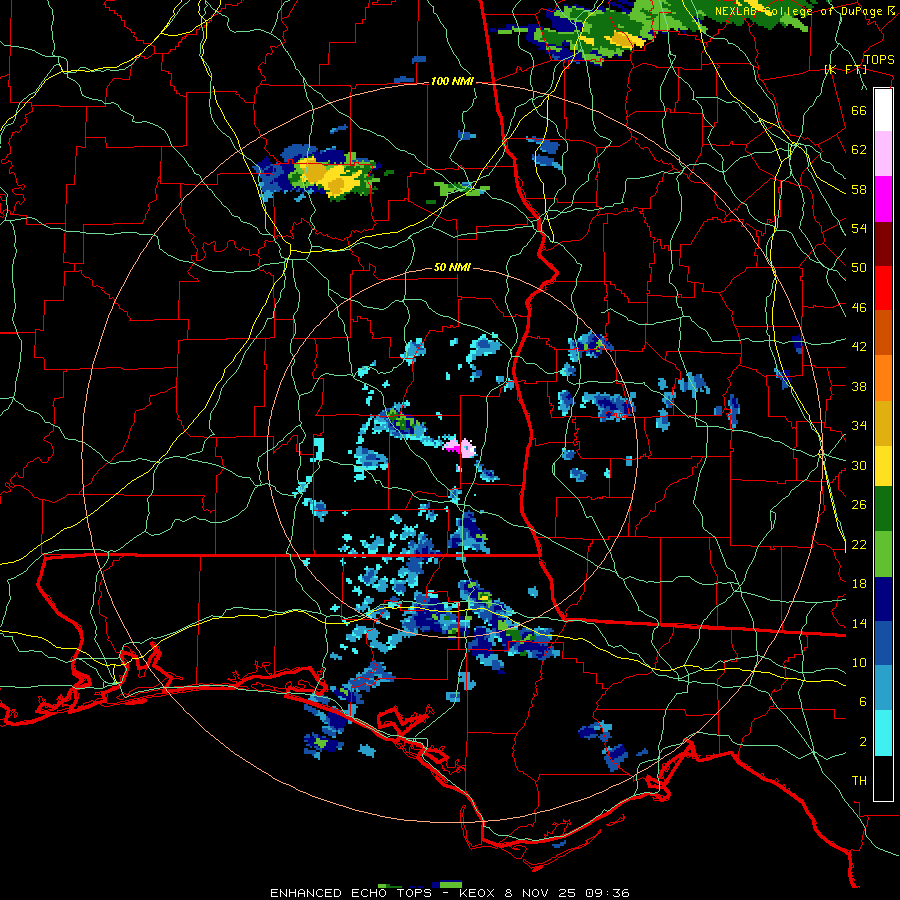
Task: Click the dark green legend swatch
Action: point(883,509)
